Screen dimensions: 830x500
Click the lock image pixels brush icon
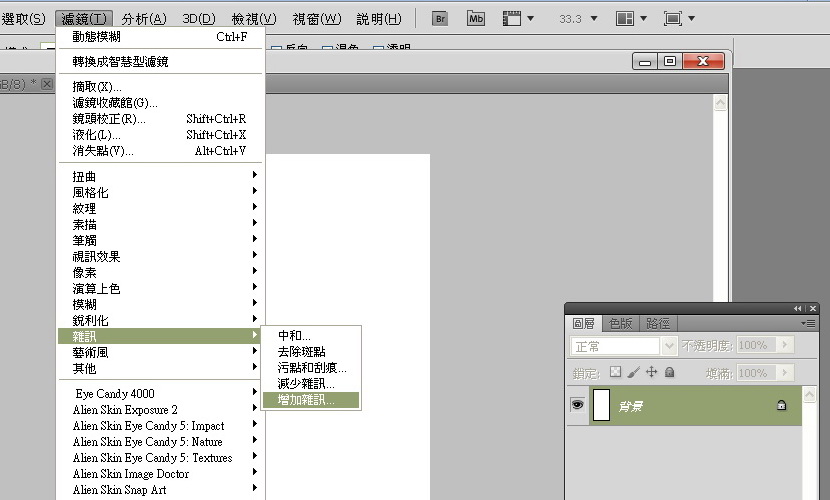633,372
